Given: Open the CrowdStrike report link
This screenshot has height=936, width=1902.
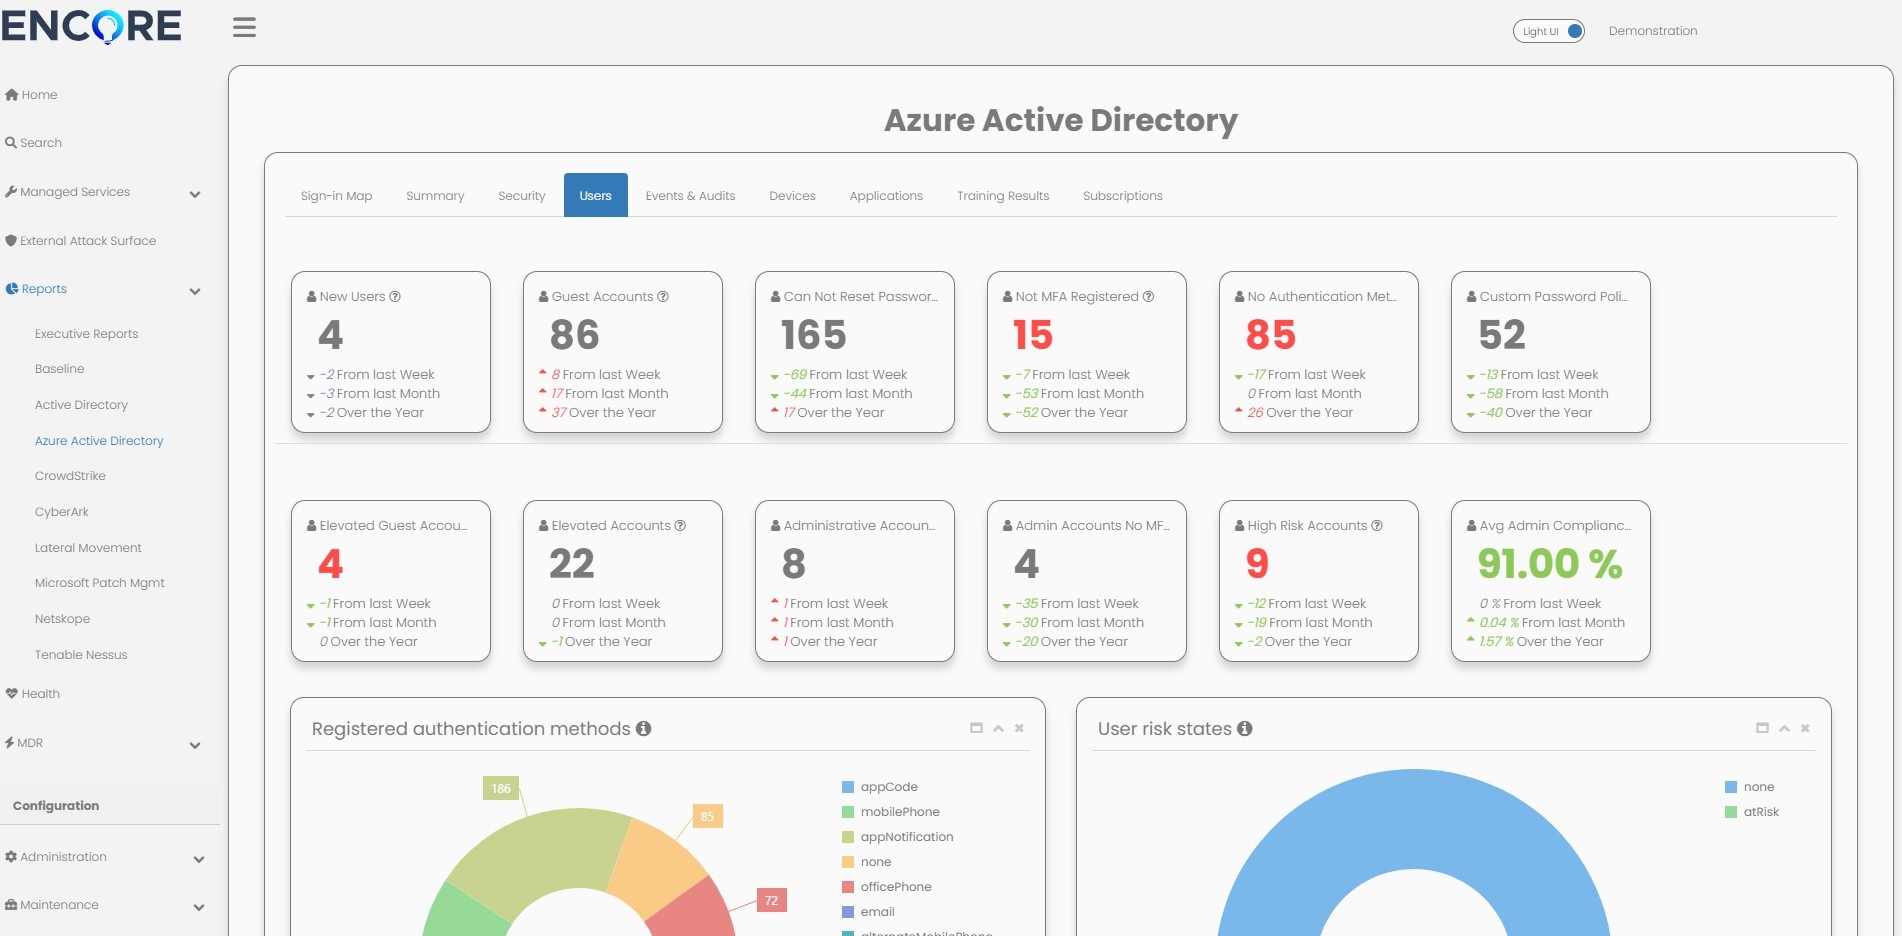Looking at the screenshot, I should pos(70,476).
